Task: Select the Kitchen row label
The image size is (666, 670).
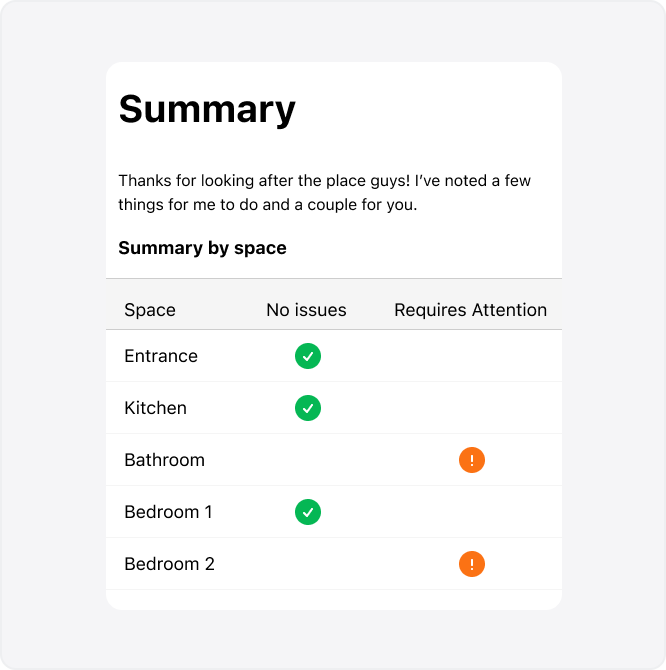Action: [x=155, y=408]
